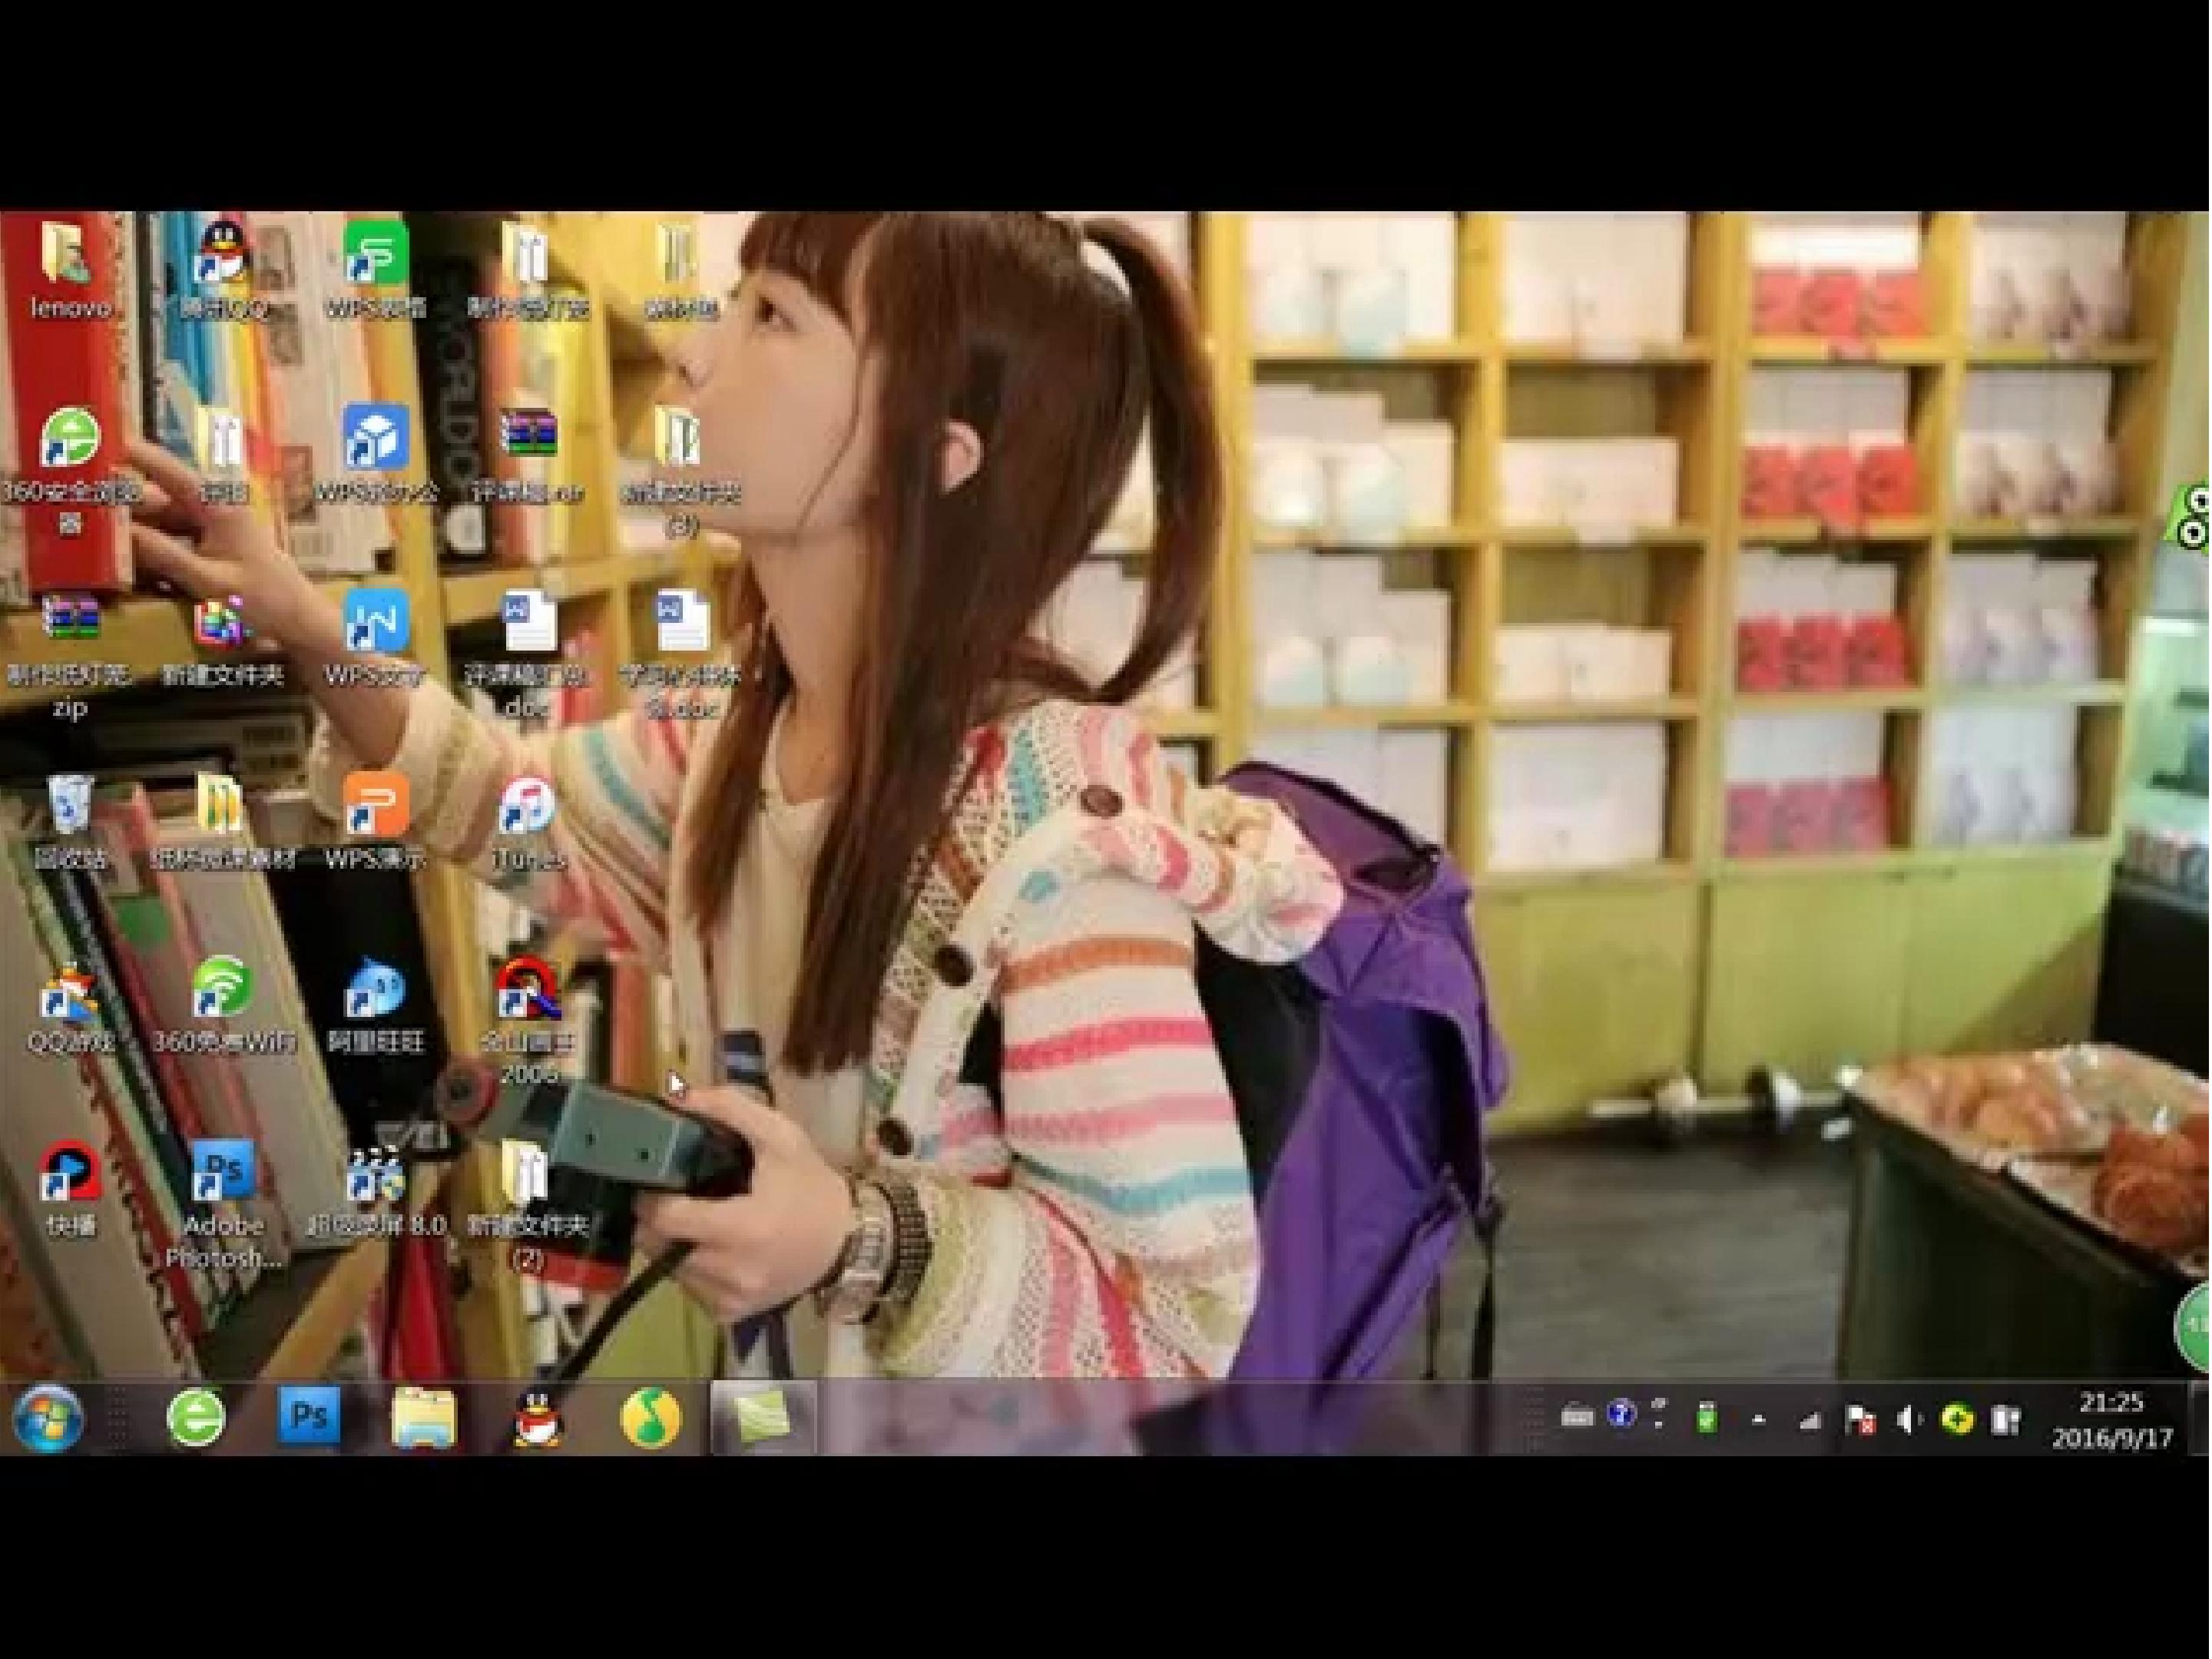2212x1659 pixels.
Task: Show hidden system tray icons
Action: (x=1758, y=1420)
